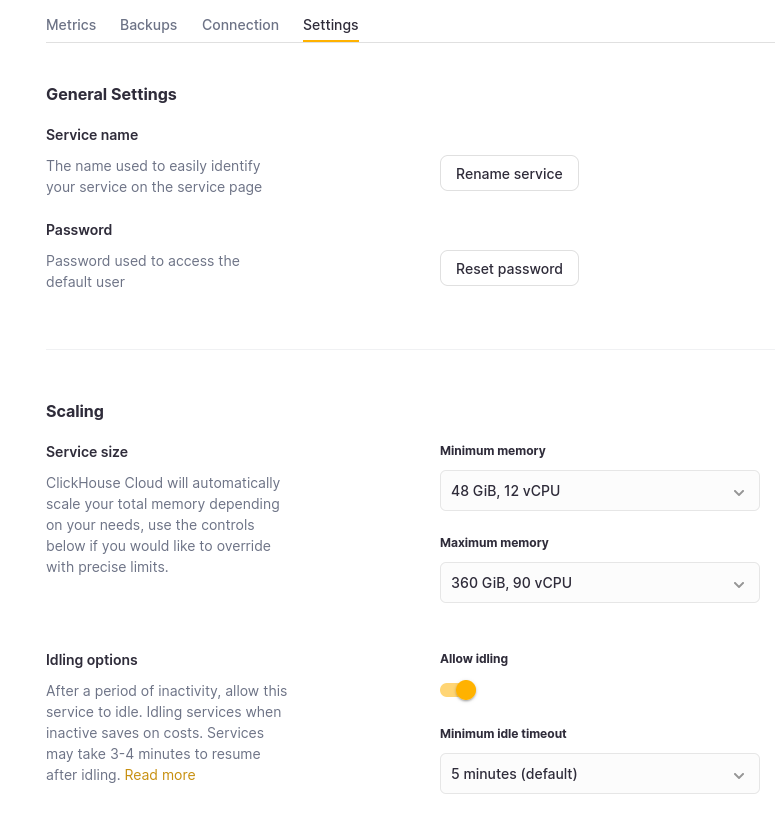This screenshot has height=814, width=775.
Task: Click the 5 minutes (default) timeout value
Action: click(x=514, y=773)
